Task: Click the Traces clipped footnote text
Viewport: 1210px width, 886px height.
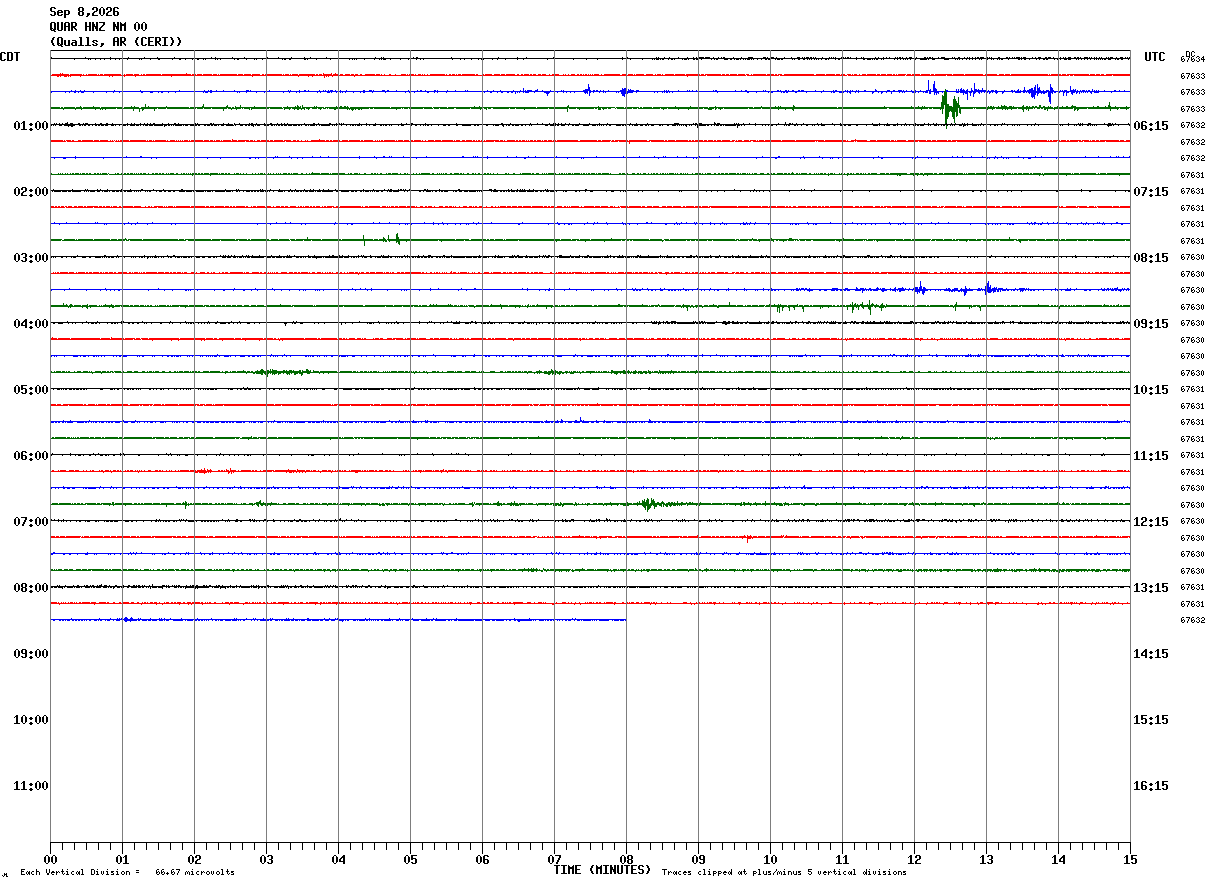Action: pyautogui.click(x=784, y=873)
